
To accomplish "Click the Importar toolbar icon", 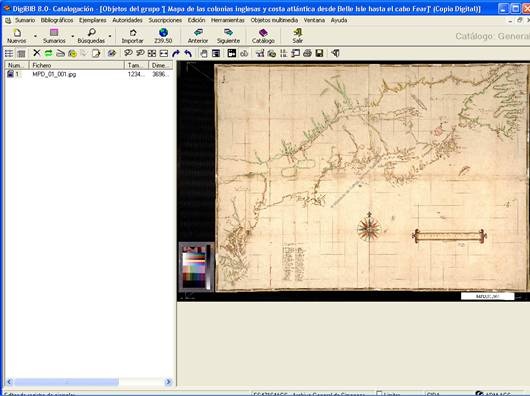I will pyautogui.click(x=132, y=36).
